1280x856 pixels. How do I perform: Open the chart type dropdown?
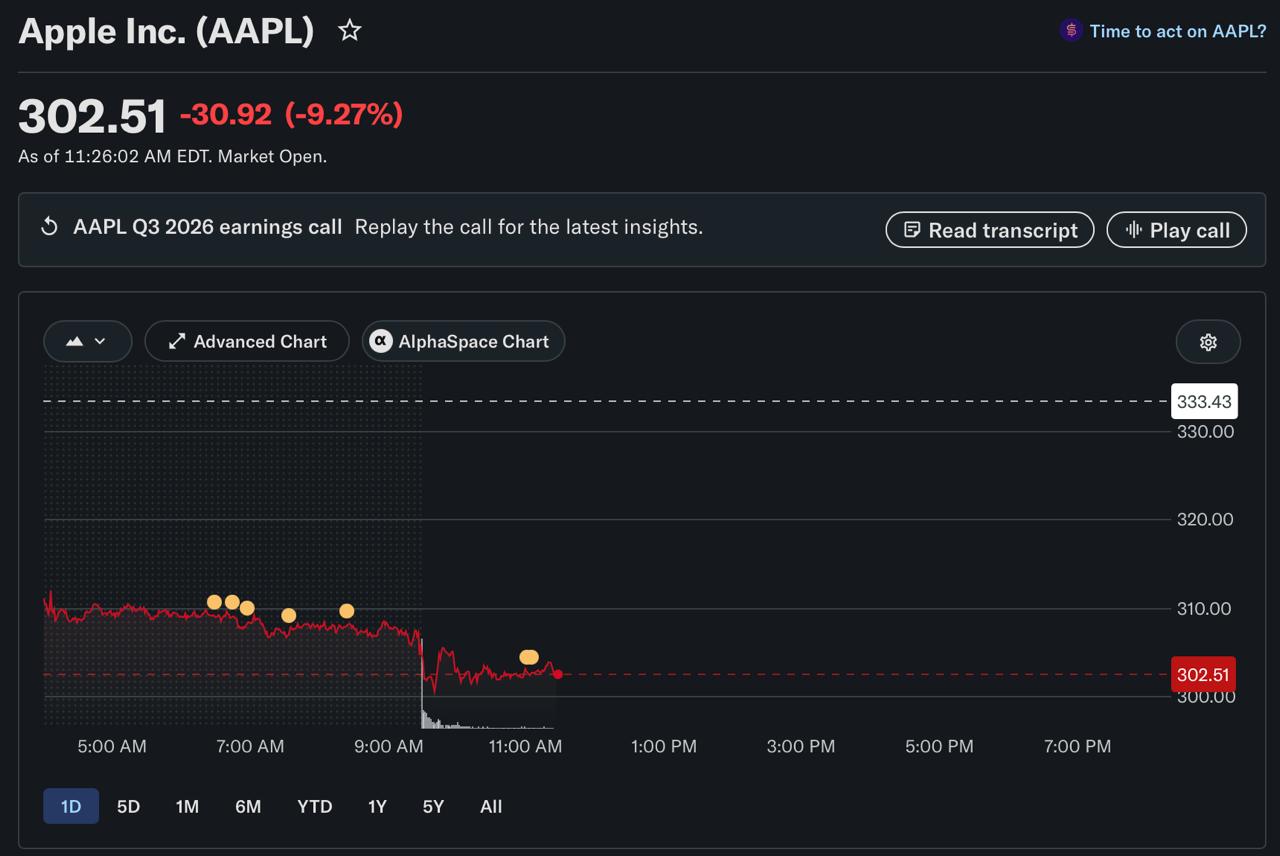[88, 341]
